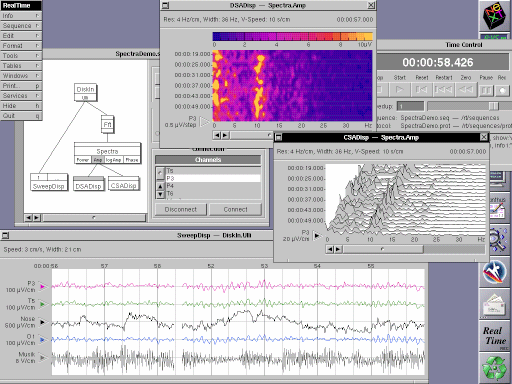Screen dimensions: 512x384
Task: Choose Quit from the RealTime menu
Action: [x=21, y=116]
